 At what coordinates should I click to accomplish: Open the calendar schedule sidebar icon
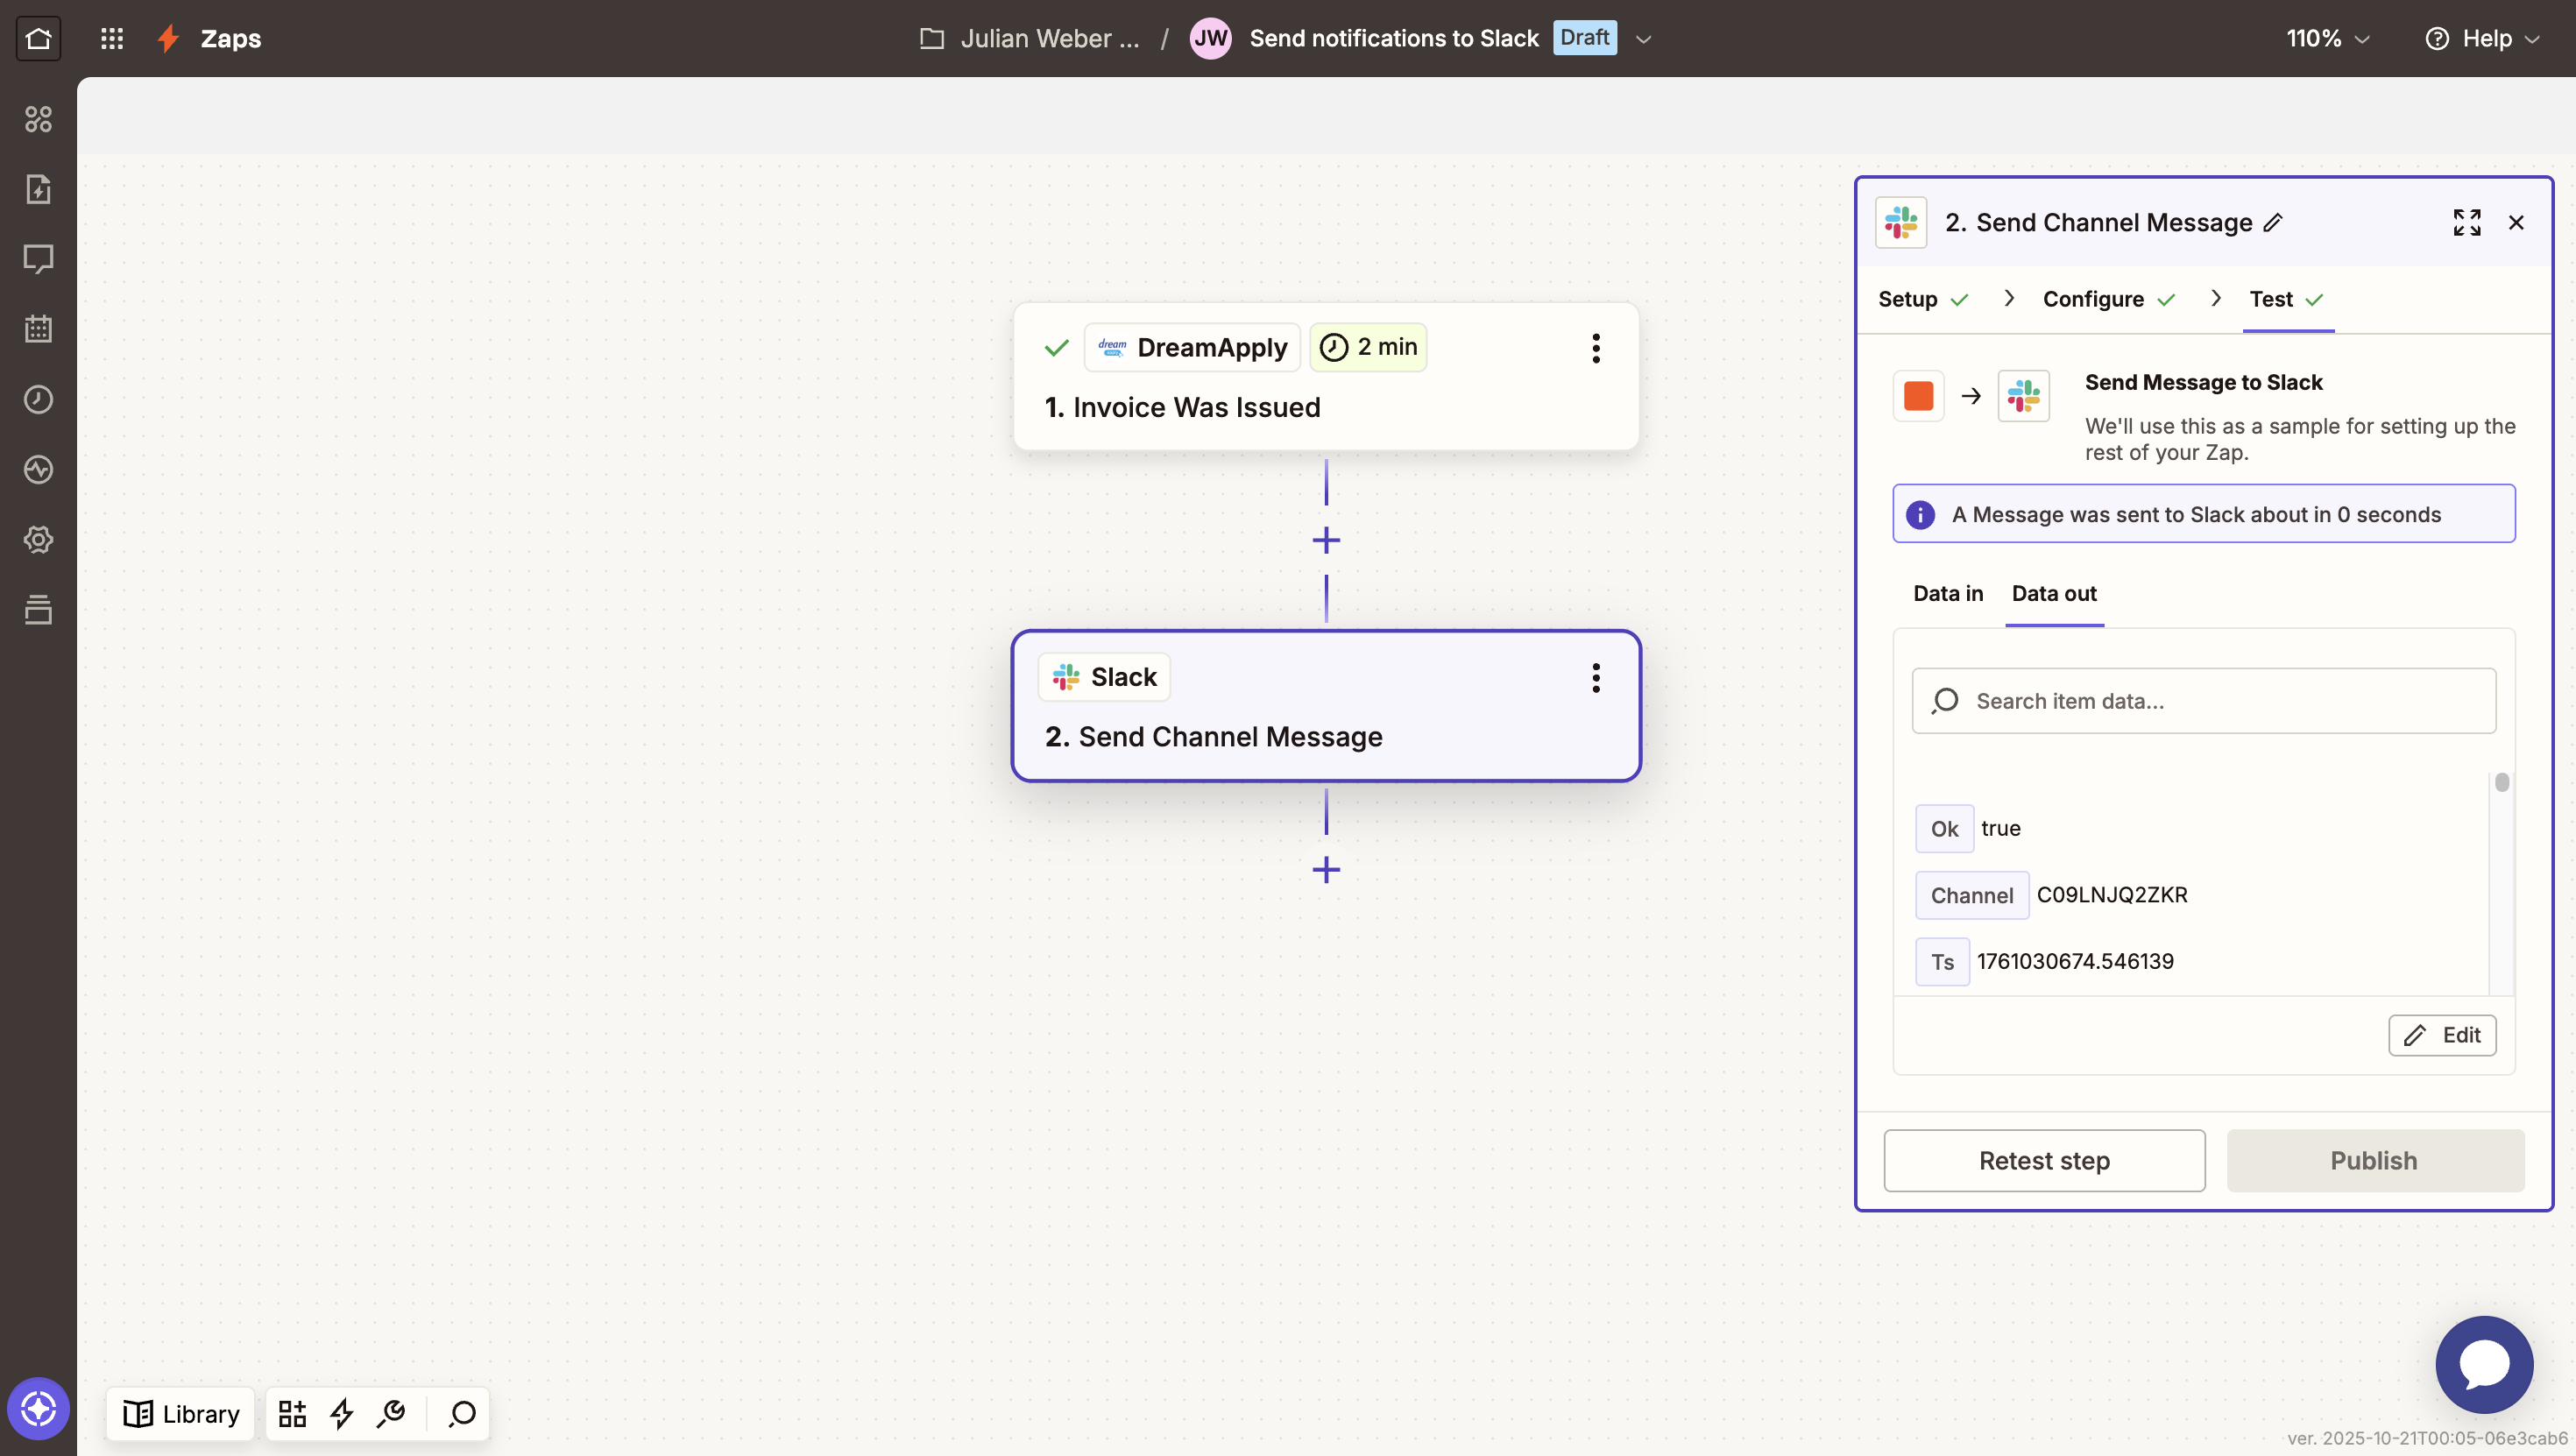click(38, 329)
